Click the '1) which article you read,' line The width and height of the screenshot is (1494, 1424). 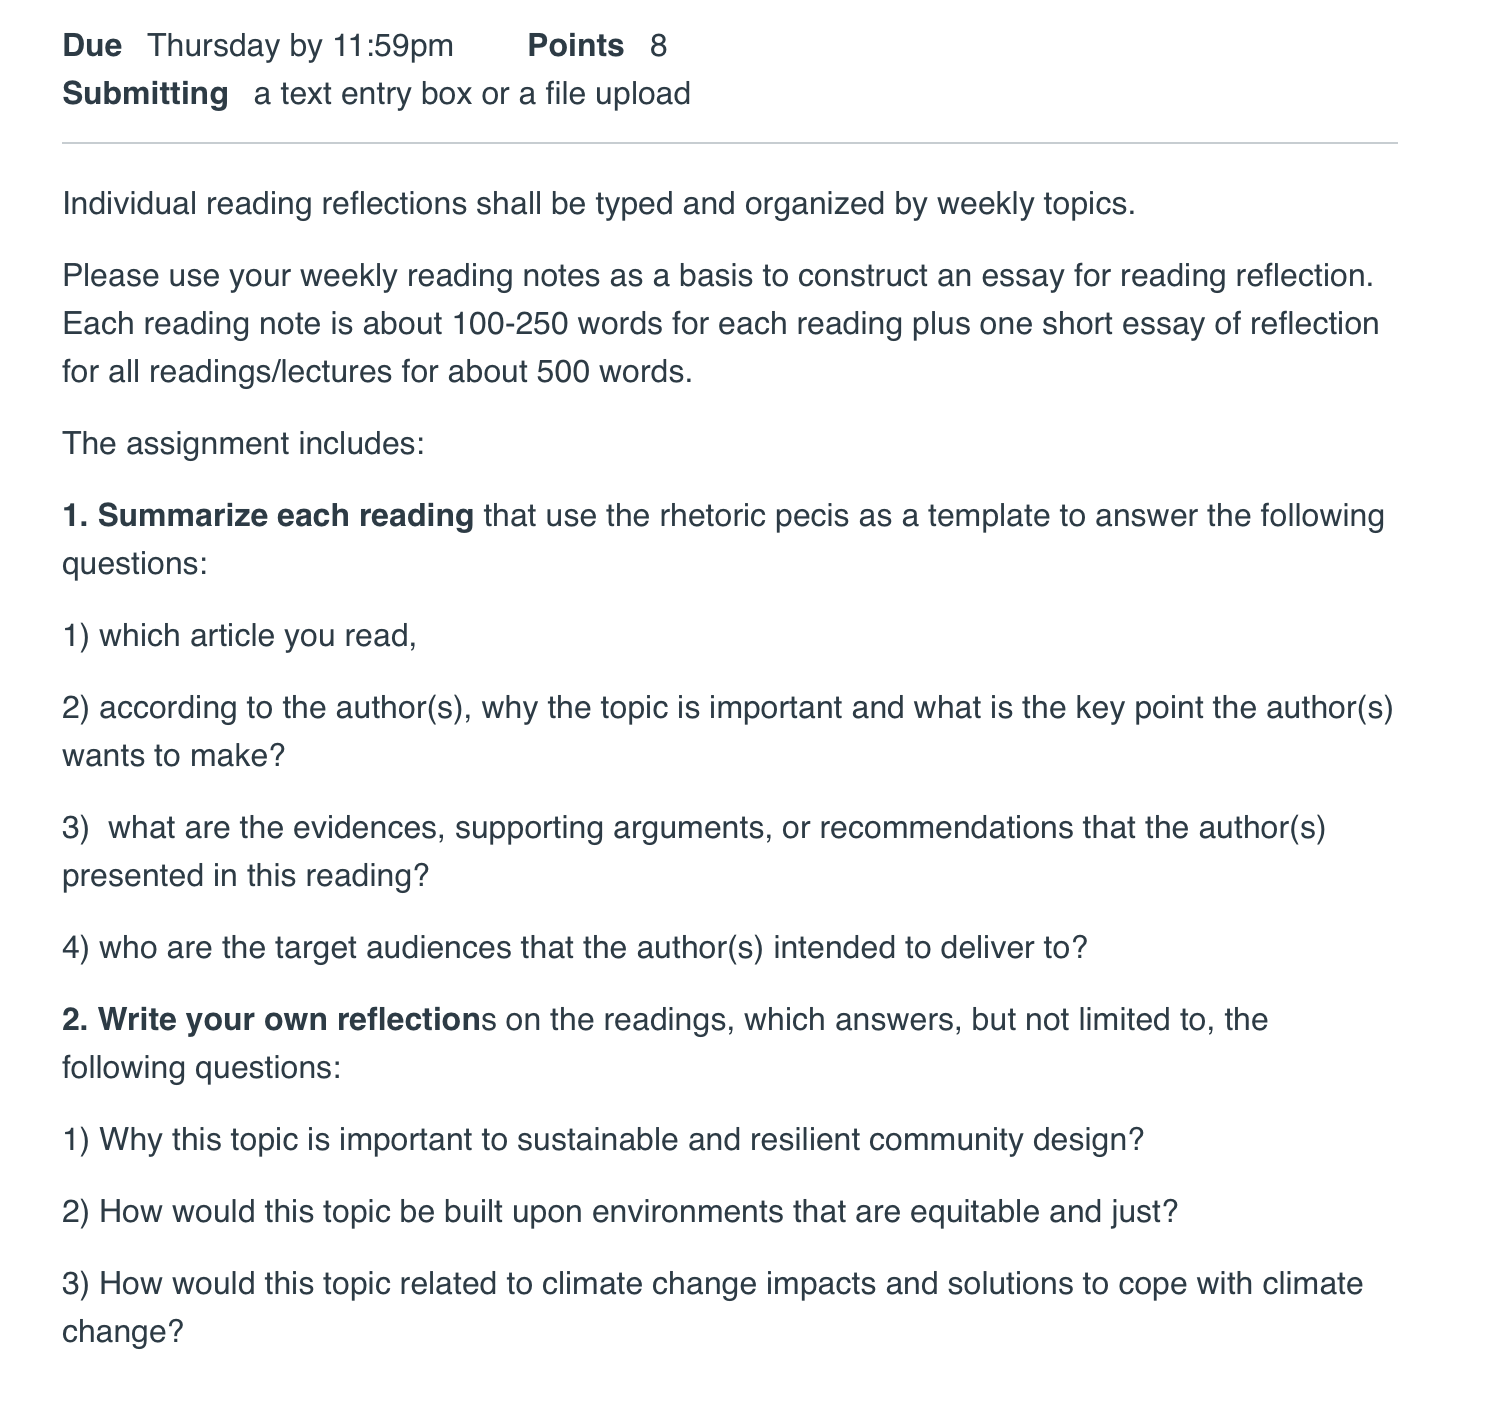click(x=239, y=636)
